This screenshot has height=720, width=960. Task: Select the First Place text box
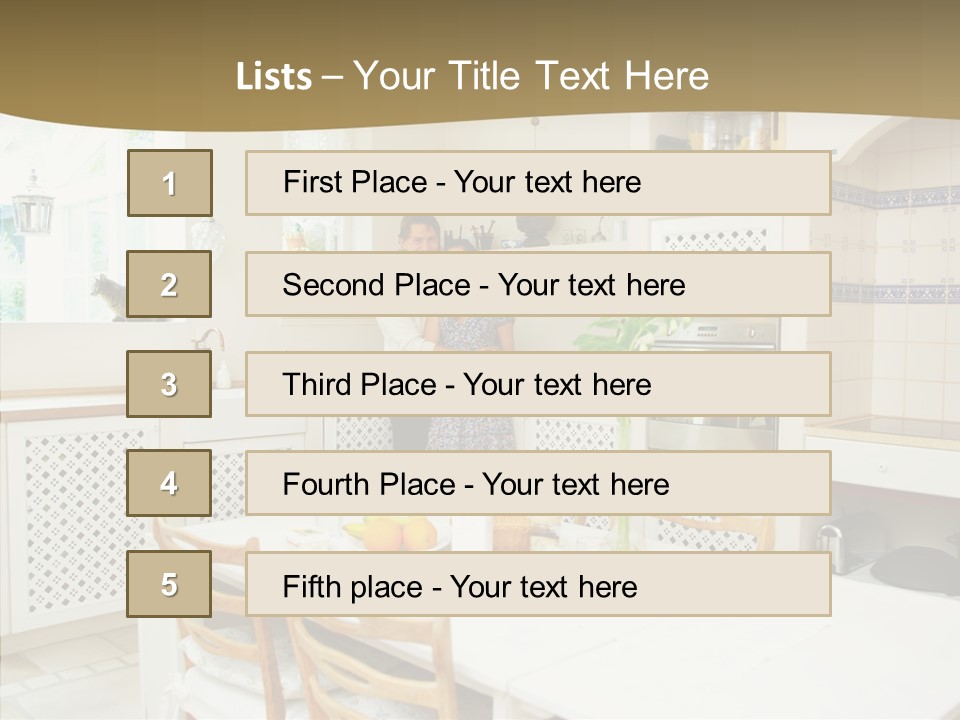pyautogui.click(x=538, y=183)
